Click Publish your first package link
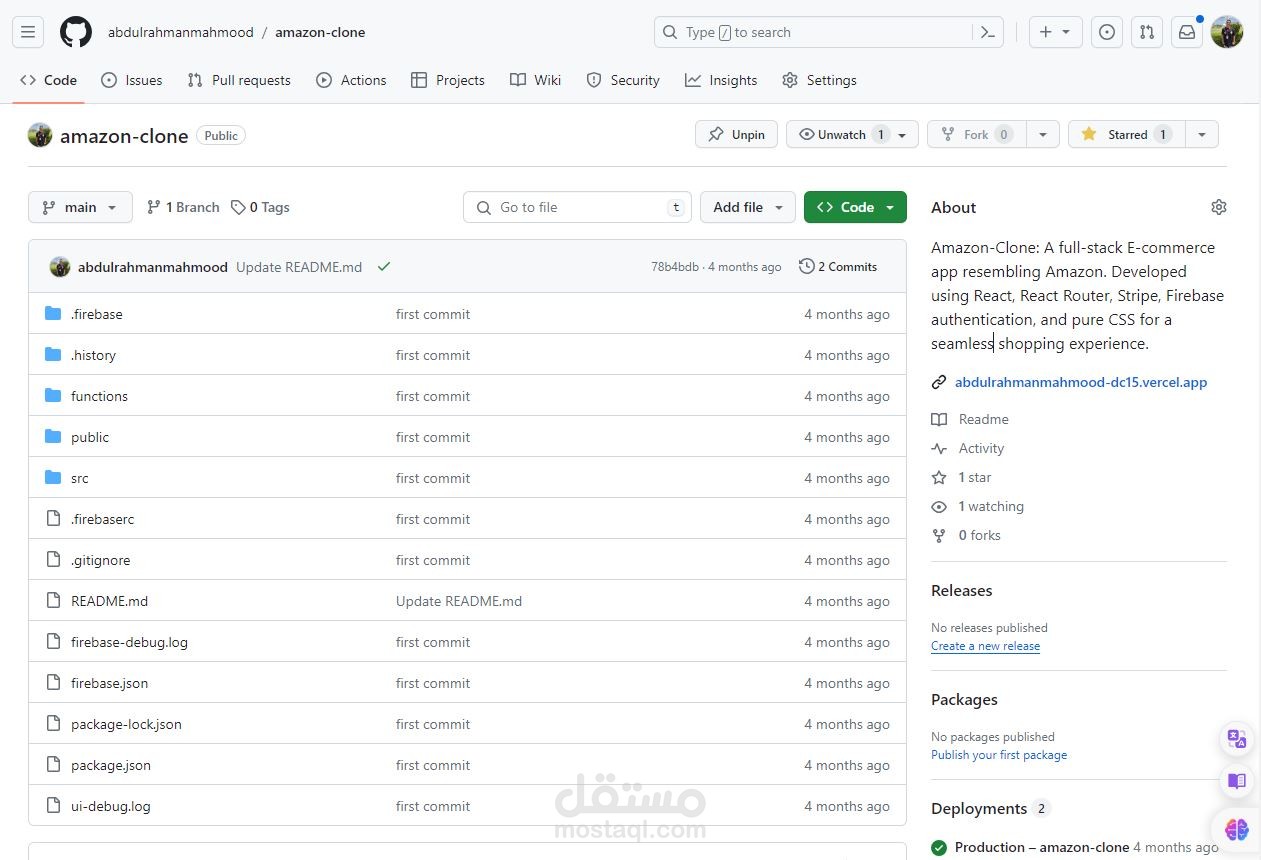Screen dimensions: 1261x860 pos(999,755)
